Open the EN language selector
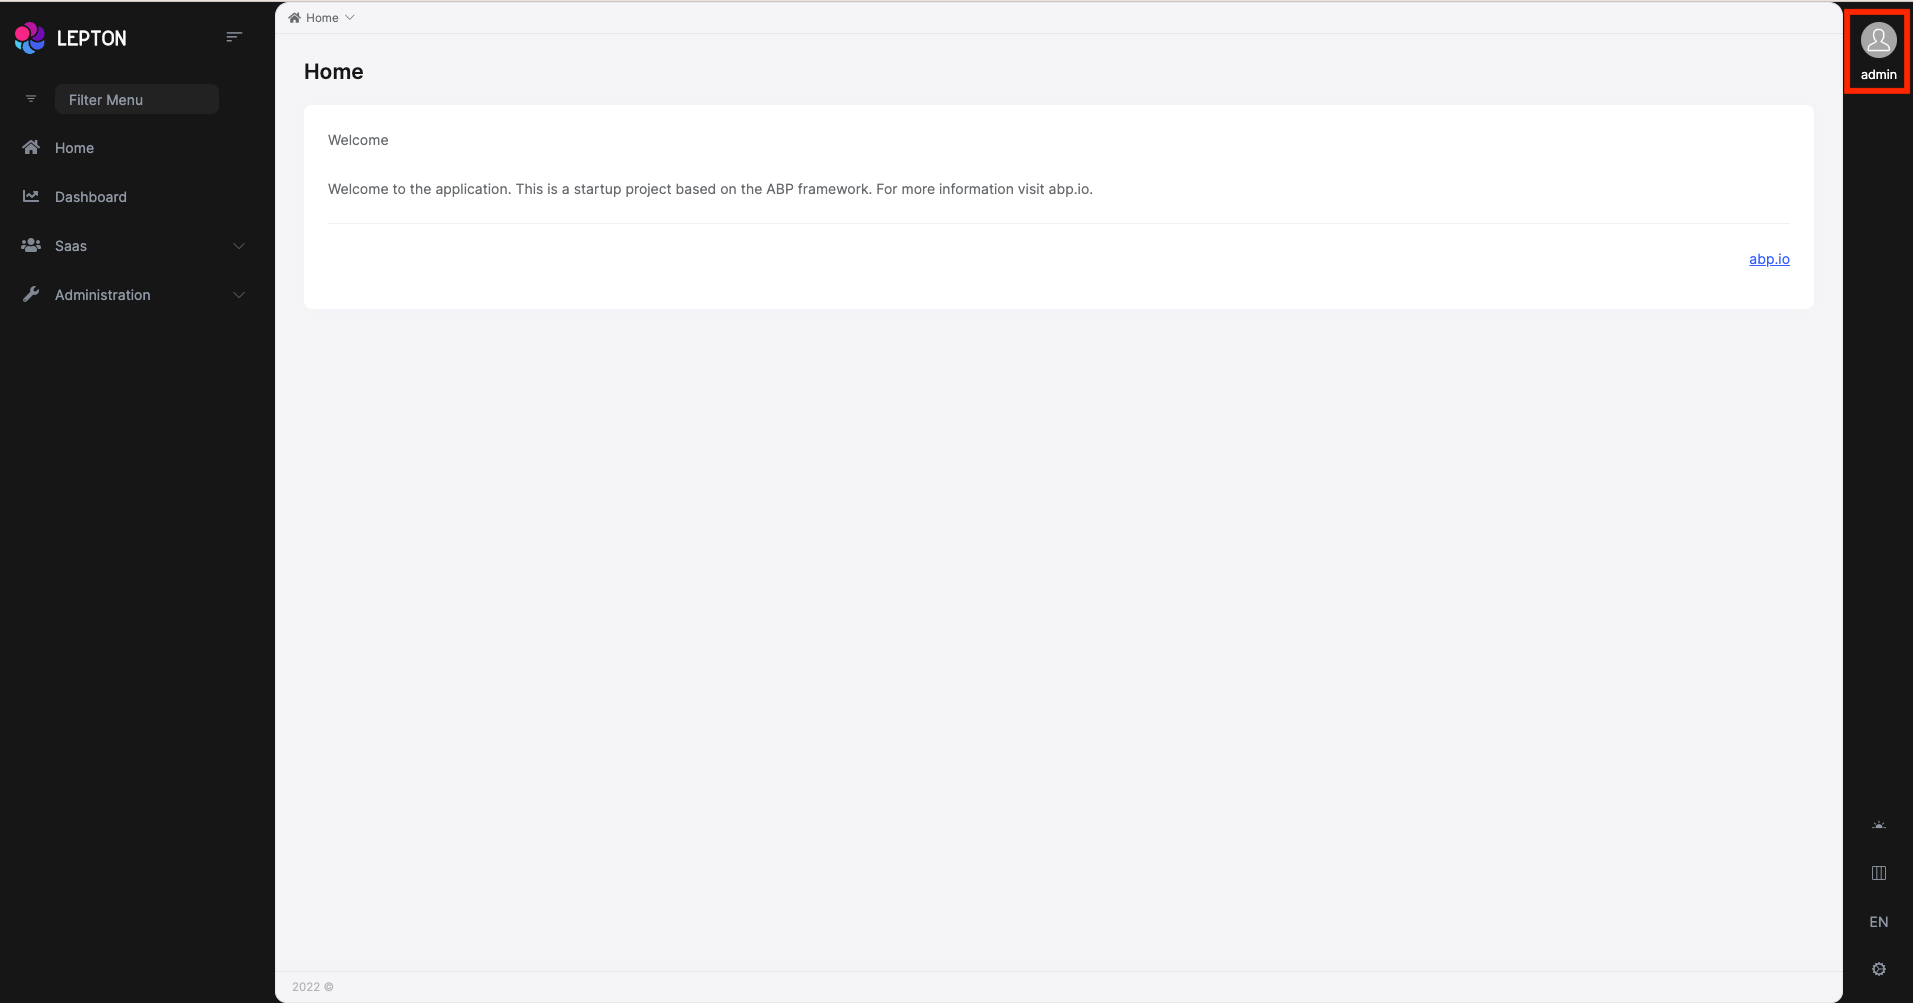The image size is (1913, 1003). 1879,922
